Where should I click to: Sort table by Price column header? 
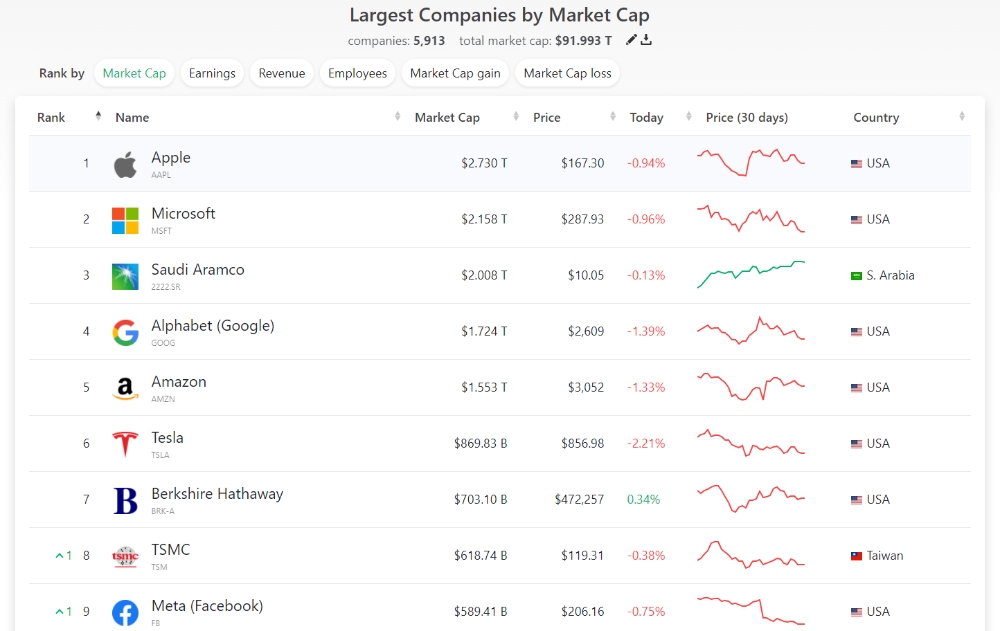click(547, 117)
